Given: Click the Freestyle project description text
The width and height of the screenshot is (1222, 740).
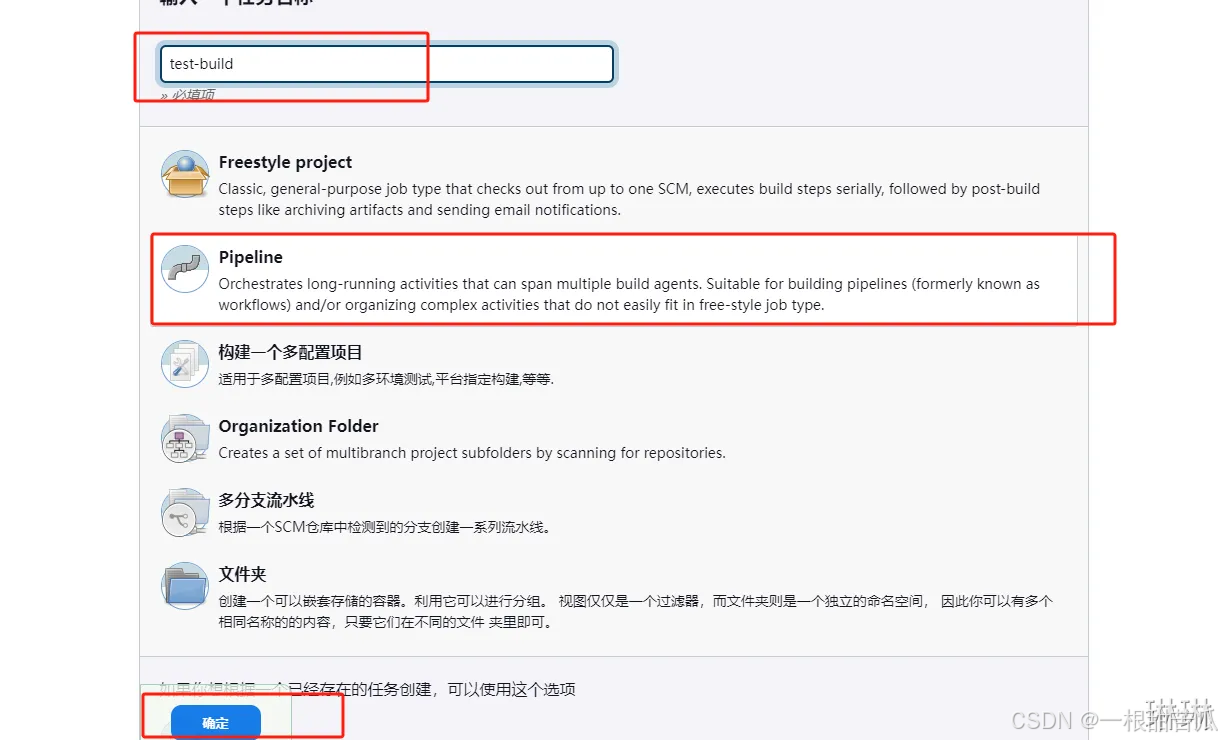Looking at the screenshot, I should [x=629, y=199].
